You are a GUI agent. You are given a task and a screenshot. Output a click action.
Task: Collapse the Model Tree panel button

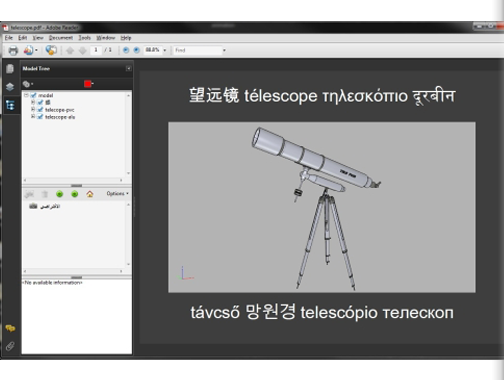coord(128,69)
